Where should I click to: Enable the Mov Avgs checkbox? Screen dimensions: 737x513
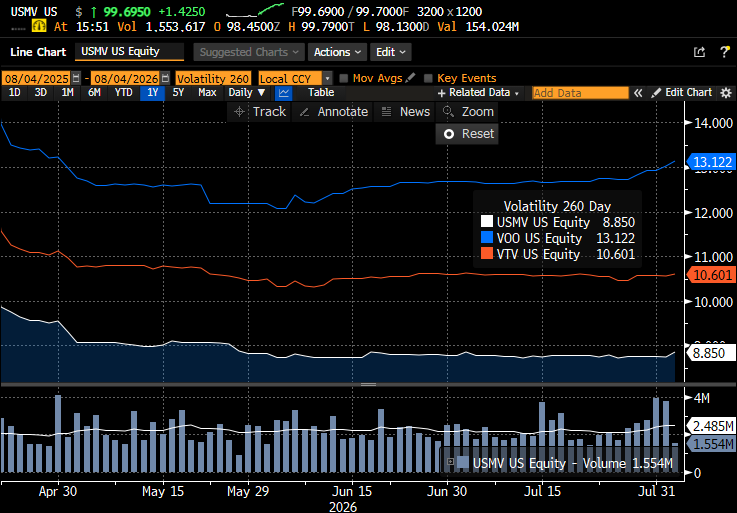tap(344, 78)
